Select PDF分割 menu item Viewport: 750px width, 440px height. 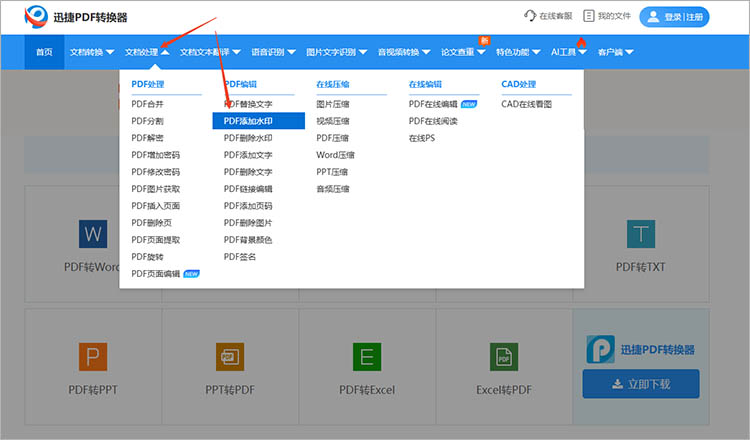pyautogui.click(x=147, y=121)
